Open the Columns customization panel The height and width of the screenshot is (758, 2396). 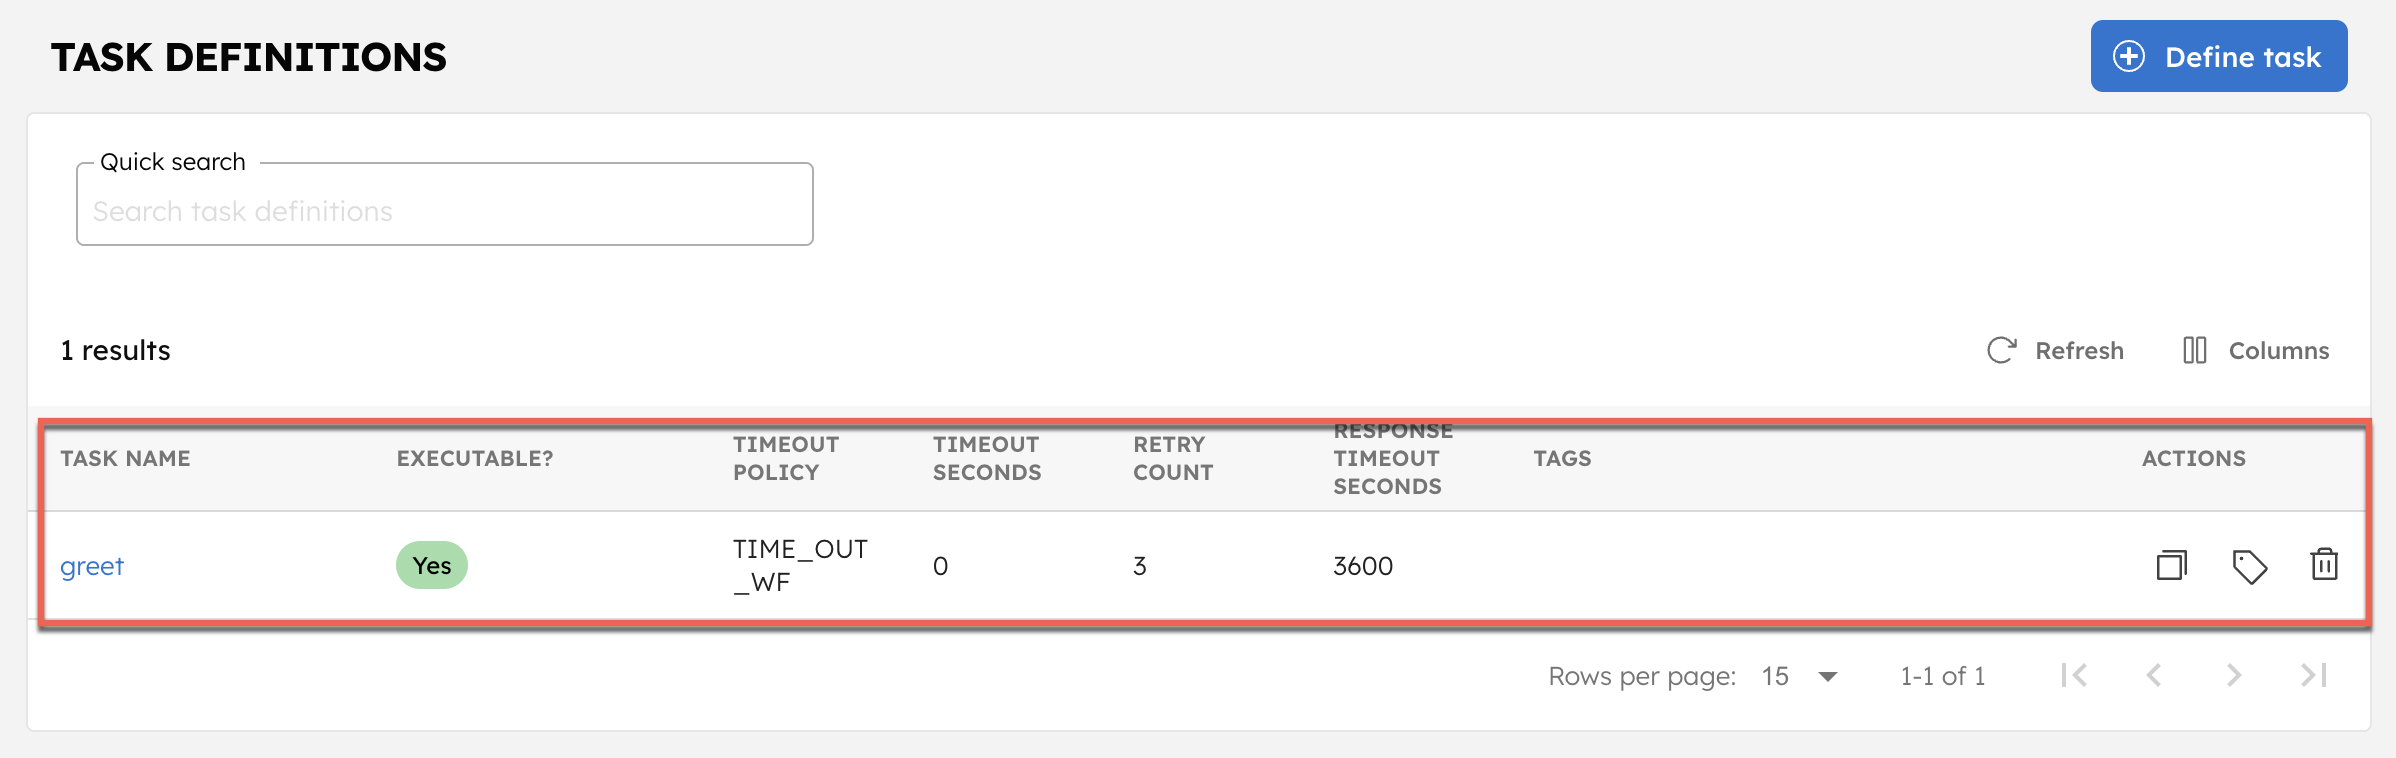coord(2255,350)
